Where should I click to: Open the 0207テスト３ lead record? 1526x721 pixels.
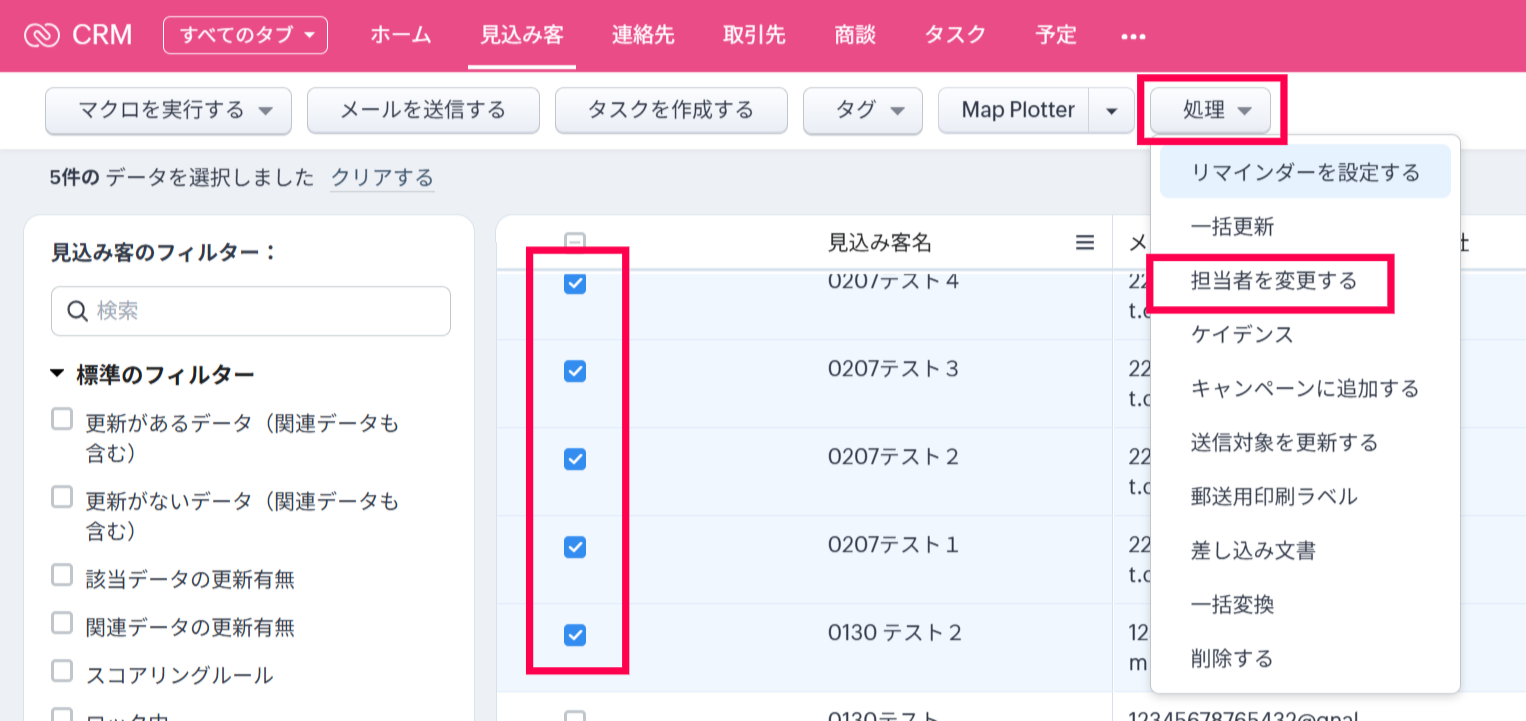coord(892,369)
